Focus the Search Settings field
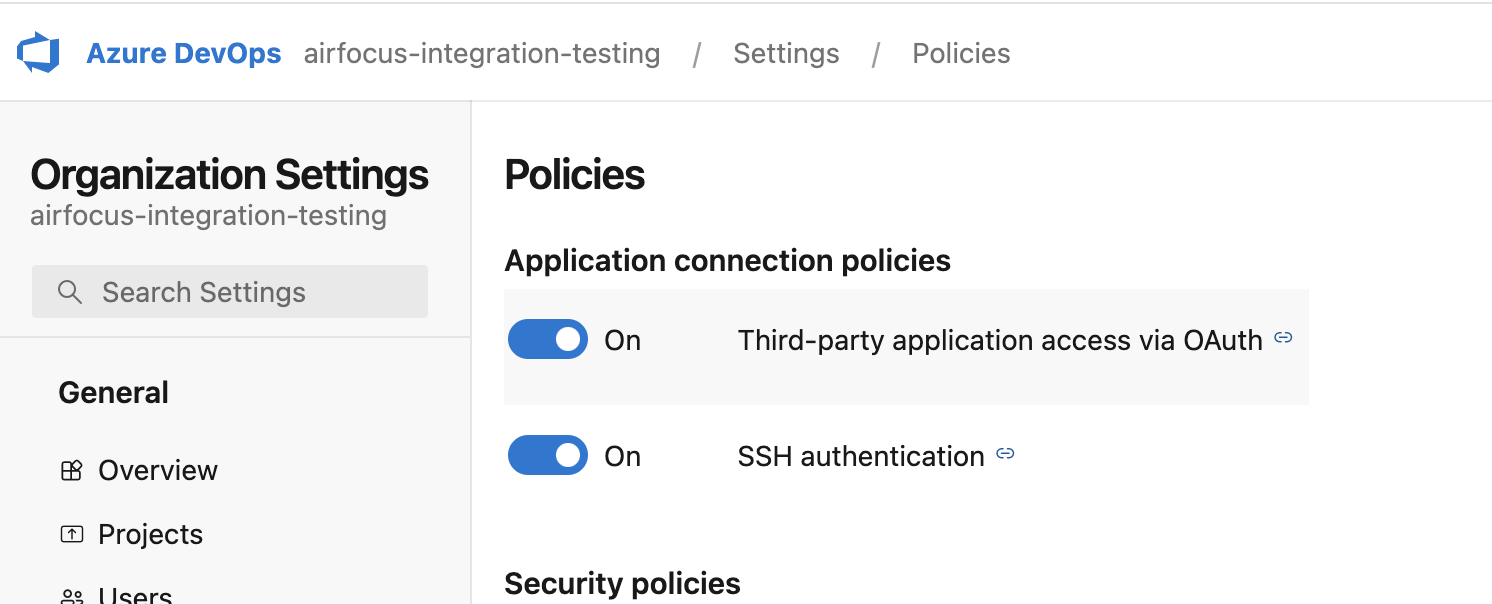The image size is (1492, 604). (230, 292)
